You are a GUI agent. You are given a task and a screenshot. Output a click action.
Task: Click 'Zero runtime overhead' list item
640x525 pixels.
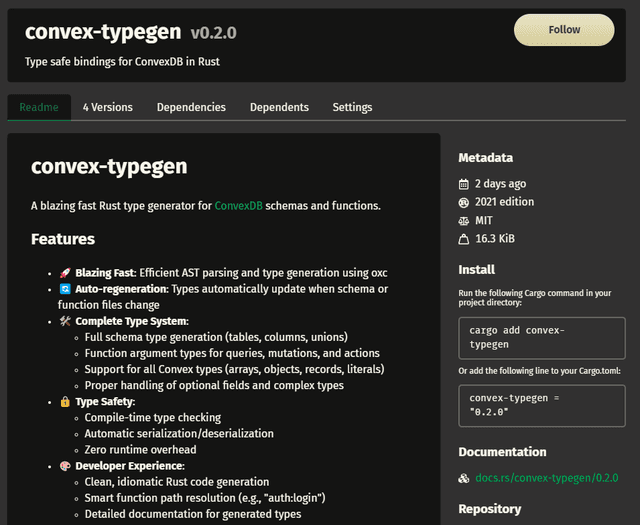[x=140, y=450]
